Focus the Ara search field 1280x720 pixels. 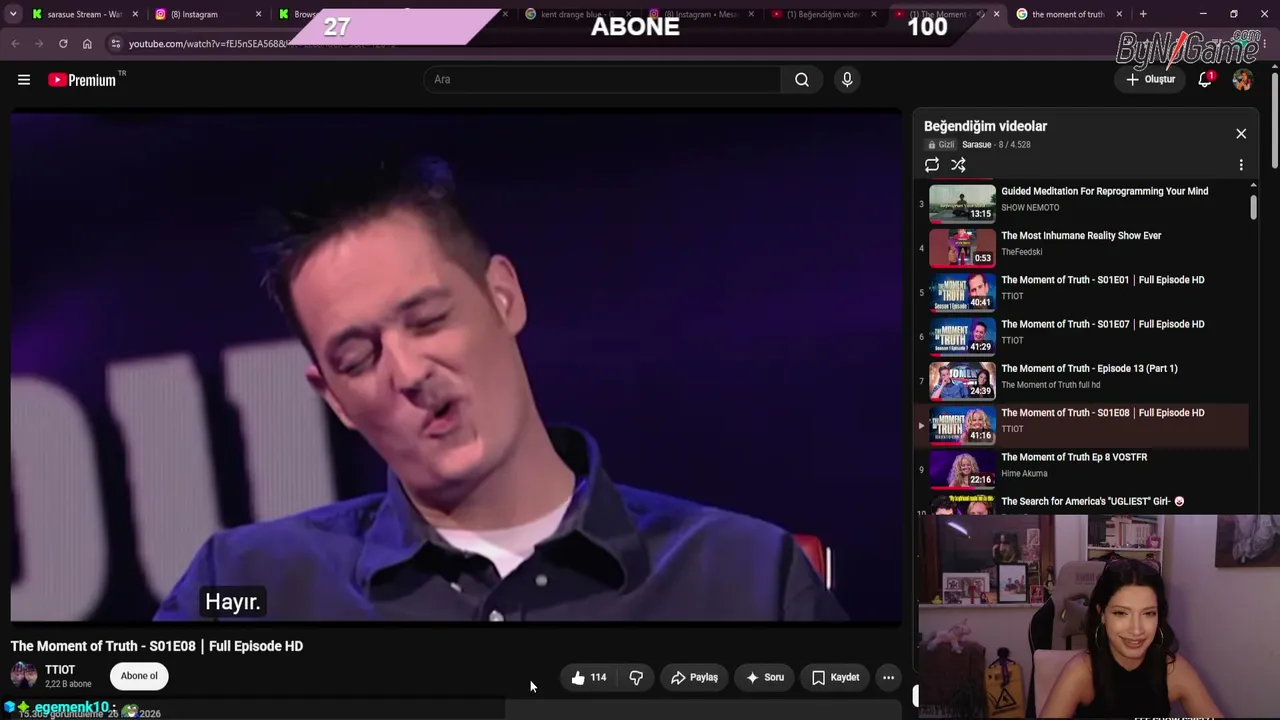coord(603,80)
